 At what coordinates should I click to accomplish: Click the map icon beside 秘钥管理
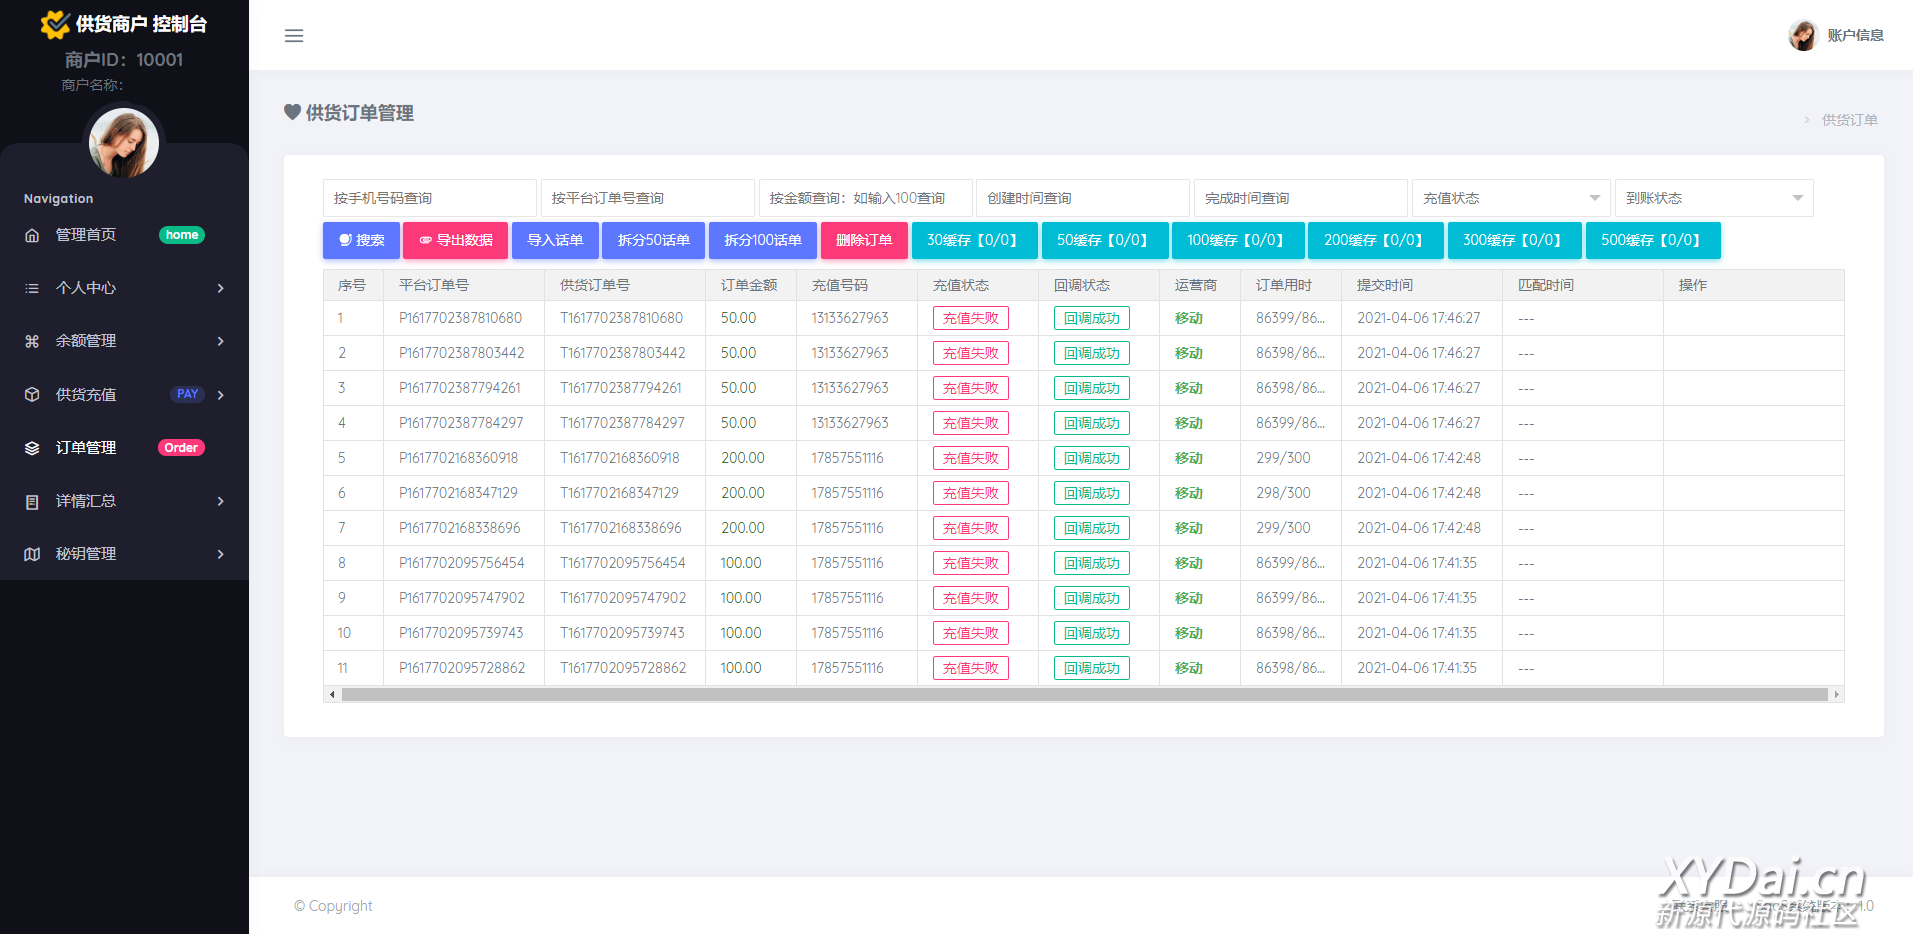pos(32,554)
